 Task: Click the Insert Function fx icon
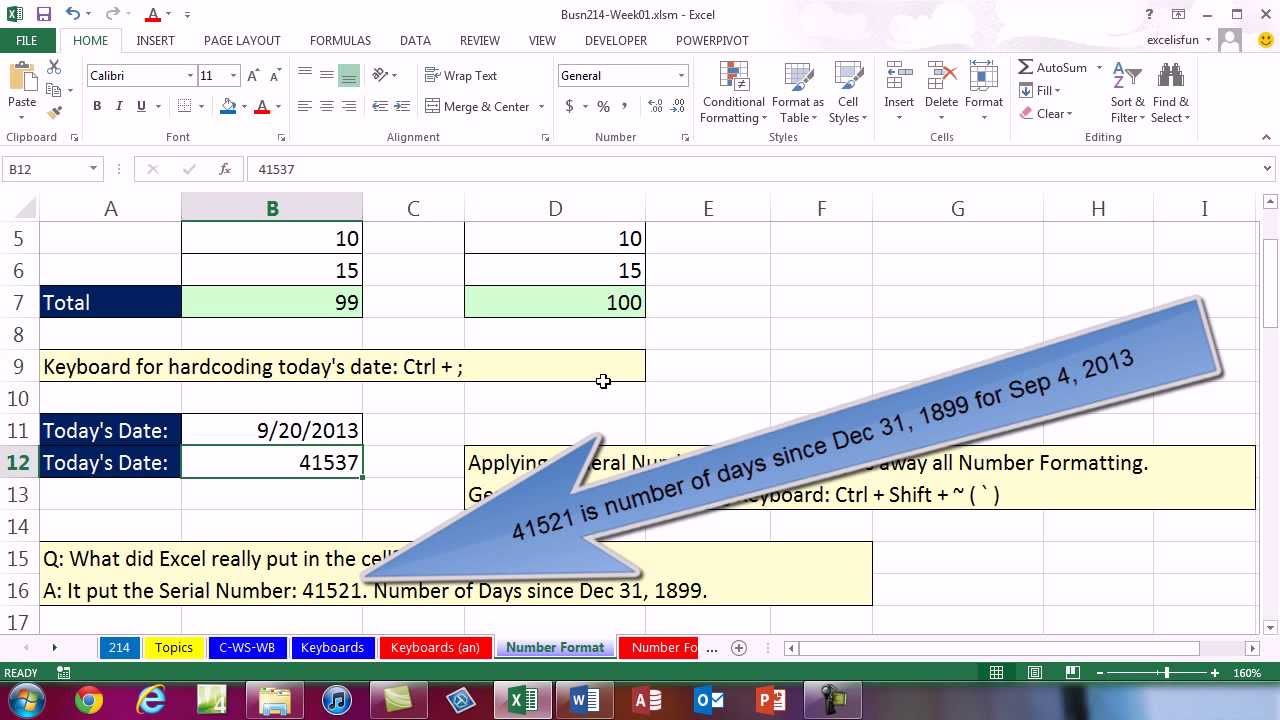coord(225,169)
